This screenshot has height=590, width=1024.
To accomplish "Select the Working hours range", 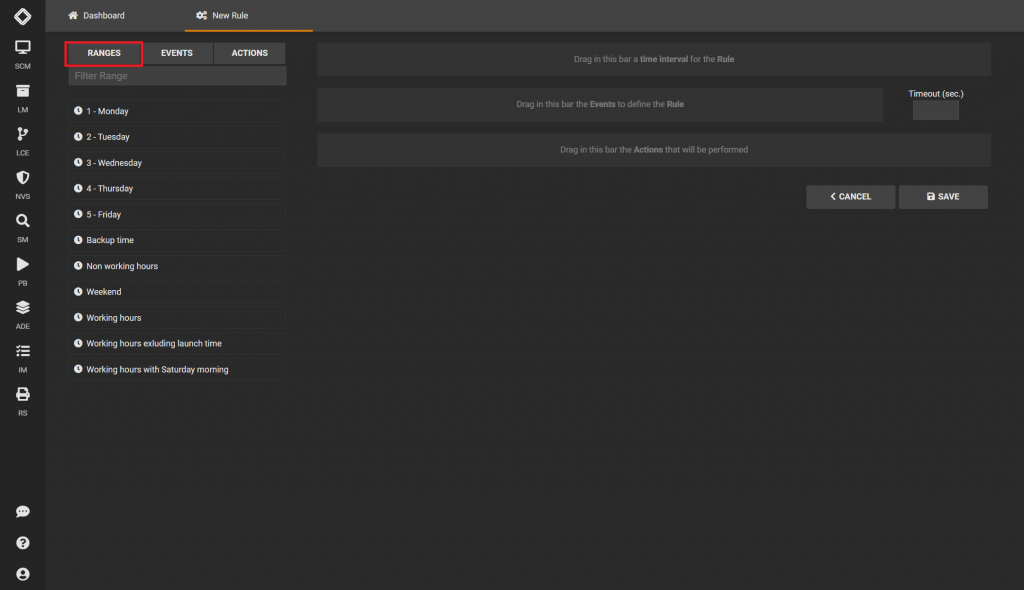I will [x=176, y=318].
